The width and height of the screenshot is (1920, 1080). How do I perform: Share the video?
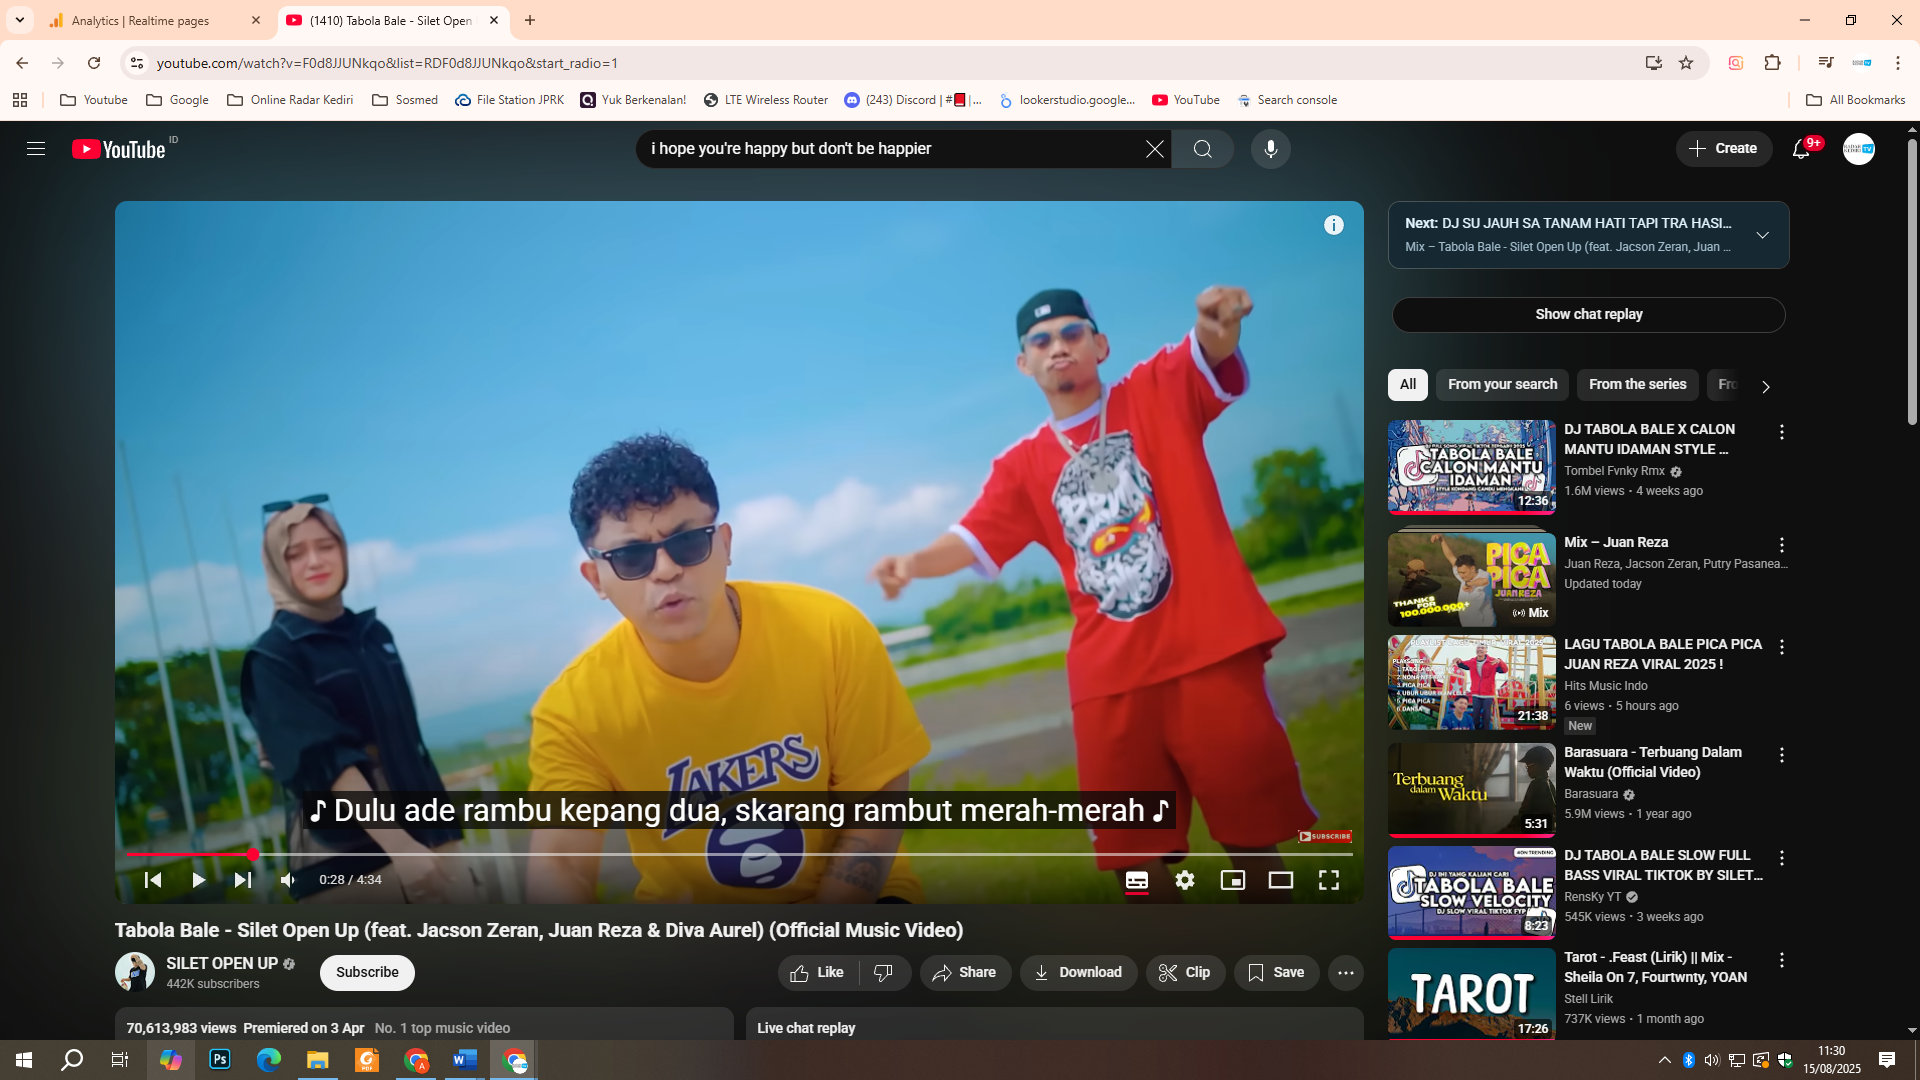pyautogui.click(x=965, y=972)
